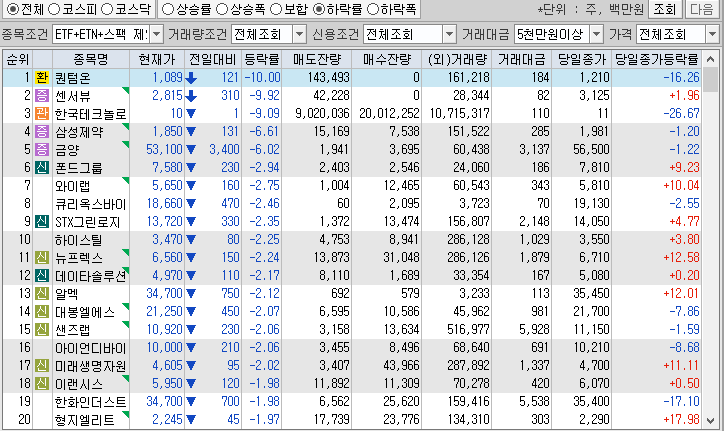Image resolution: width=724 pixels, height=431 pixels.
Task: Click the down arrow icon on 센서뷰 row
Action: (x=191, y=96)
